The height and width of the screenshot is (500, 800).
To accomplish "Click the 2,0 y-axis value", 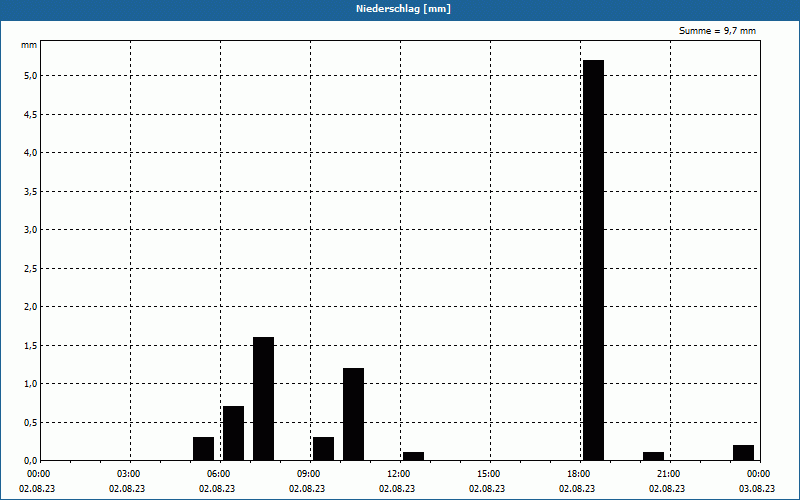I will tap(30, 307).
